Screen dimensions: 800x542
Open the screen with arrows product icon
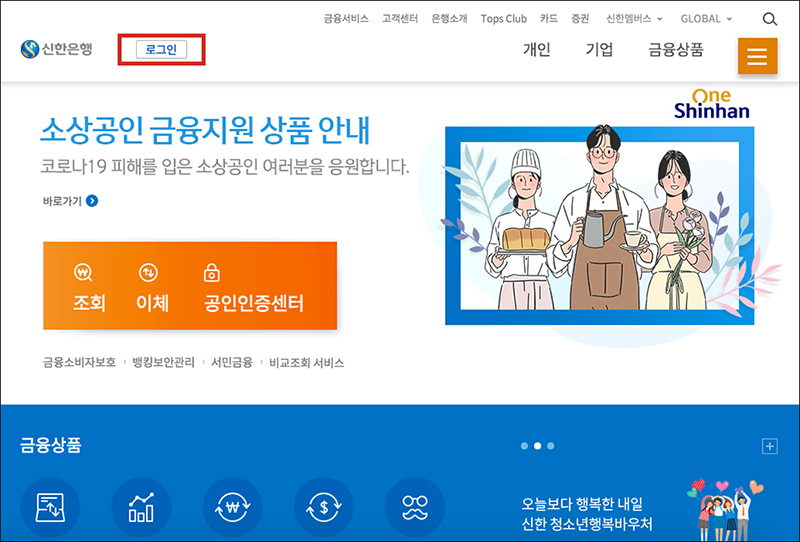[50, 507]
